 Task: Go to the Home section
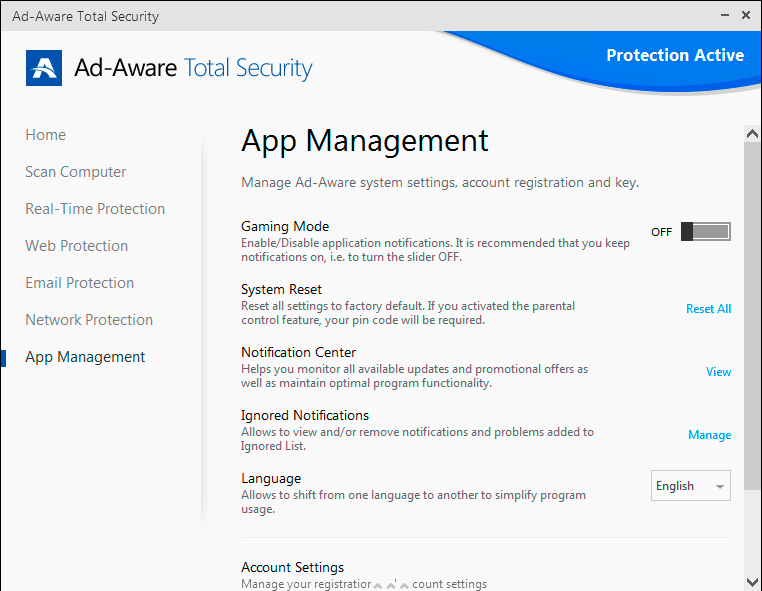tap(46, 135)
